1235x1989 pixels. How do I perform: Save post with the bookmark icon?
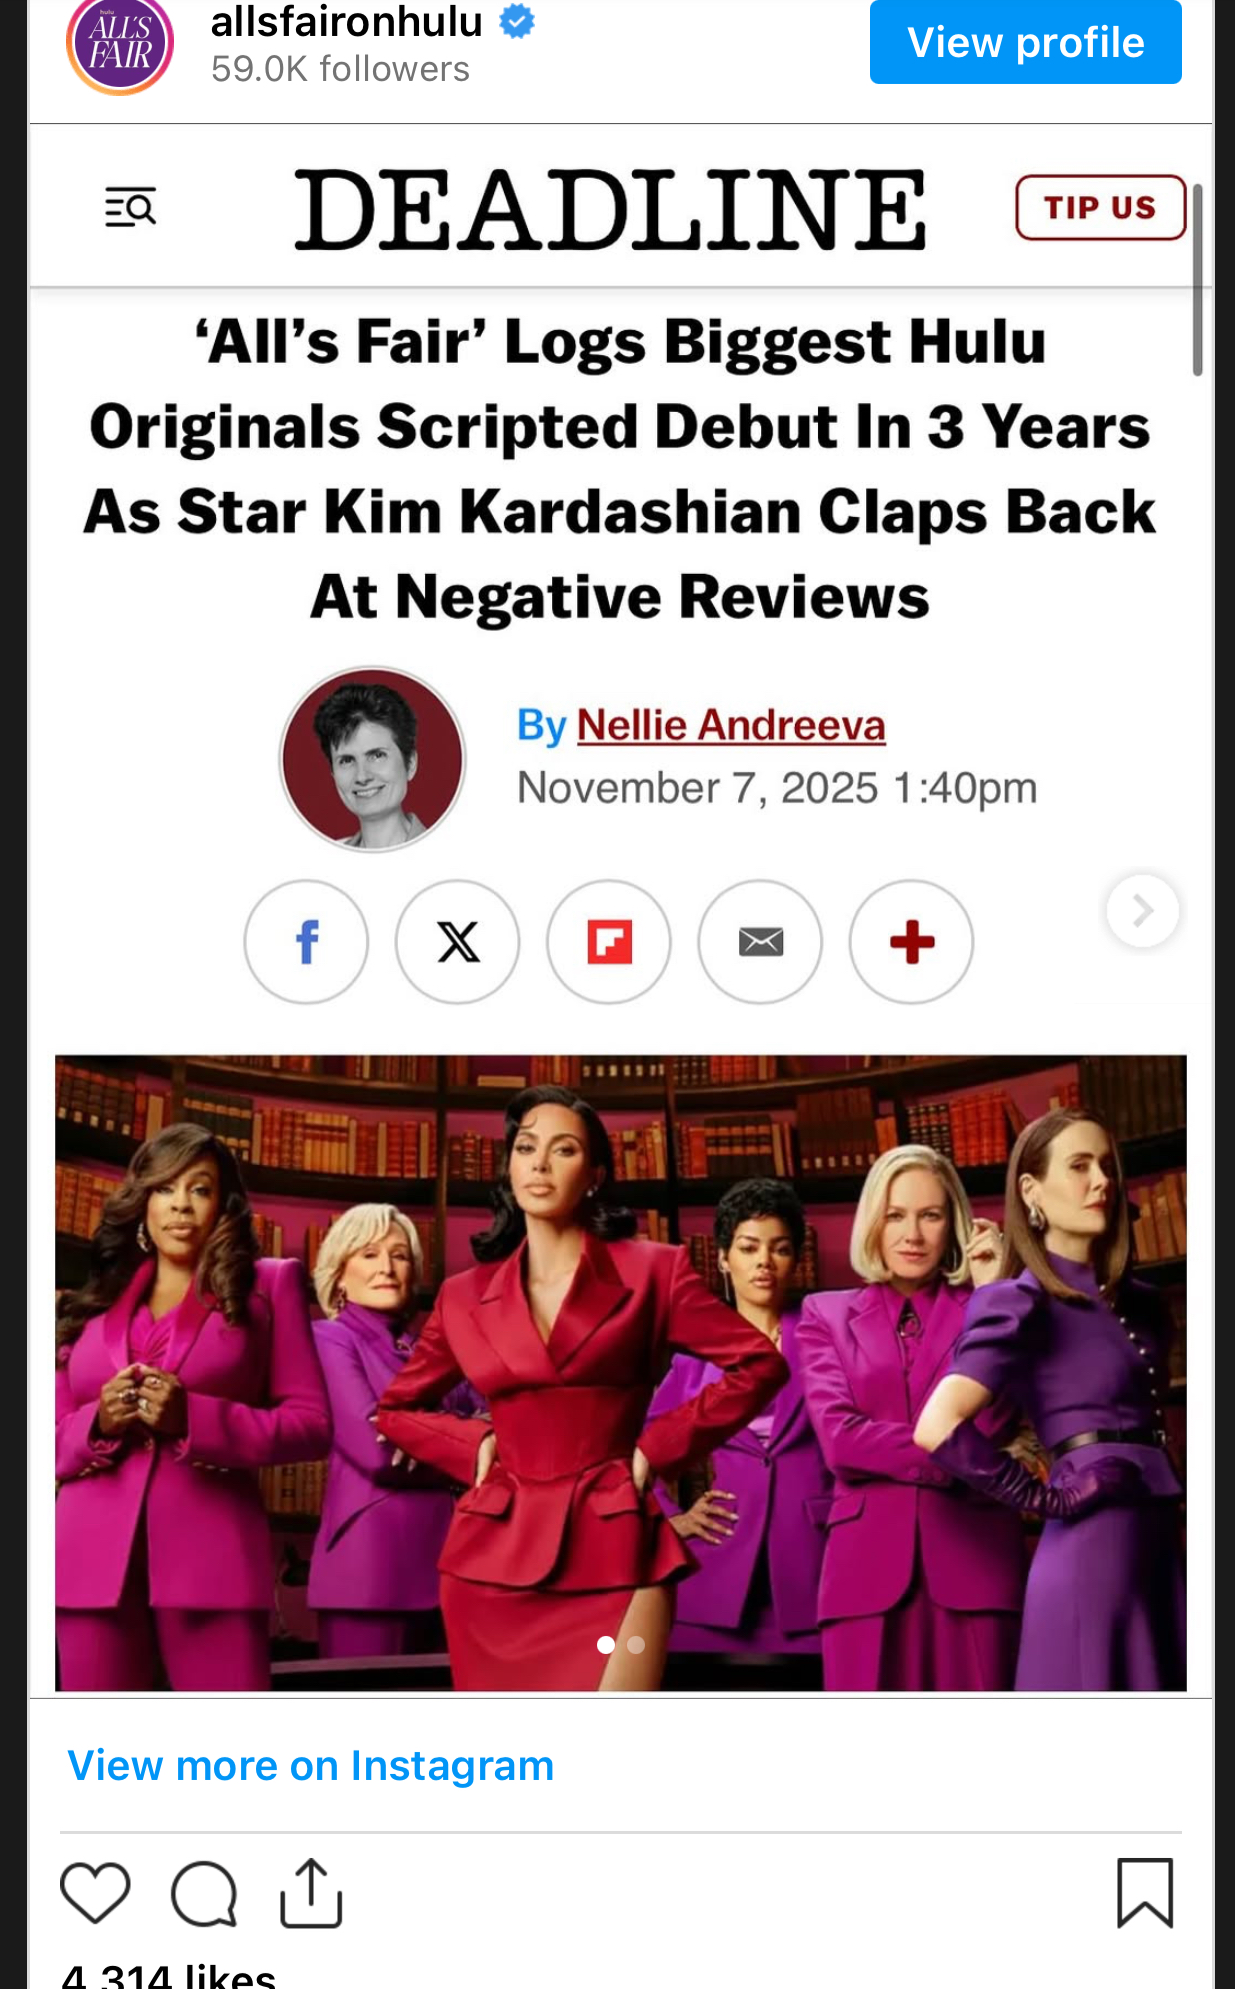pos(1145,1892)
